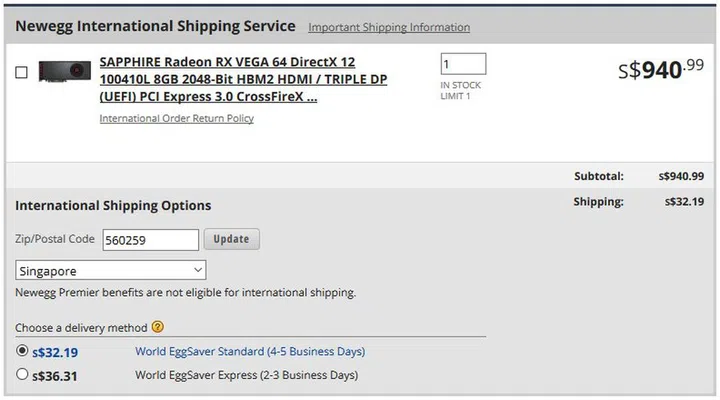Click the Subtotal amount value
720x400 pixels.
pyautogui.click(x=680, y=176)
